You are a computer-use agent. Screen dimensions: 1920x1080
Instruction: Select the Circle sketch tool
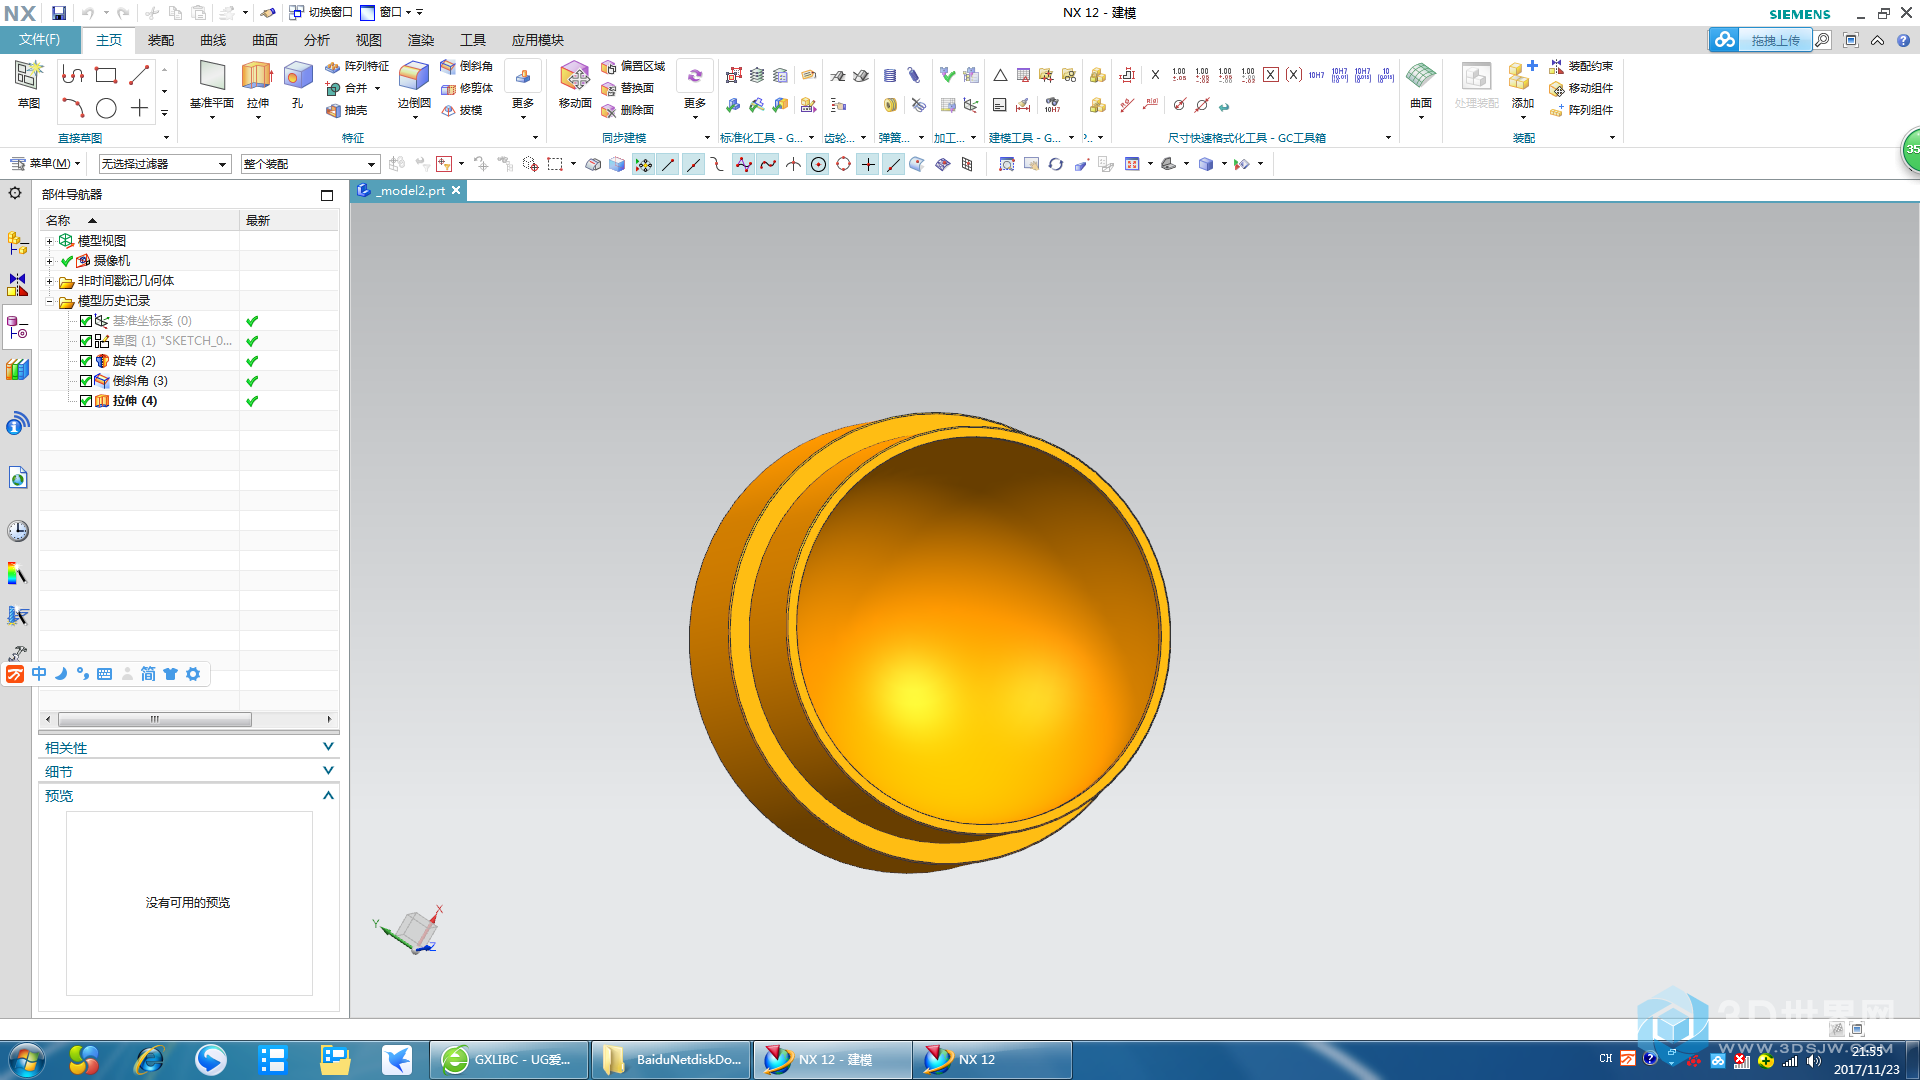(x=106, y=108)
